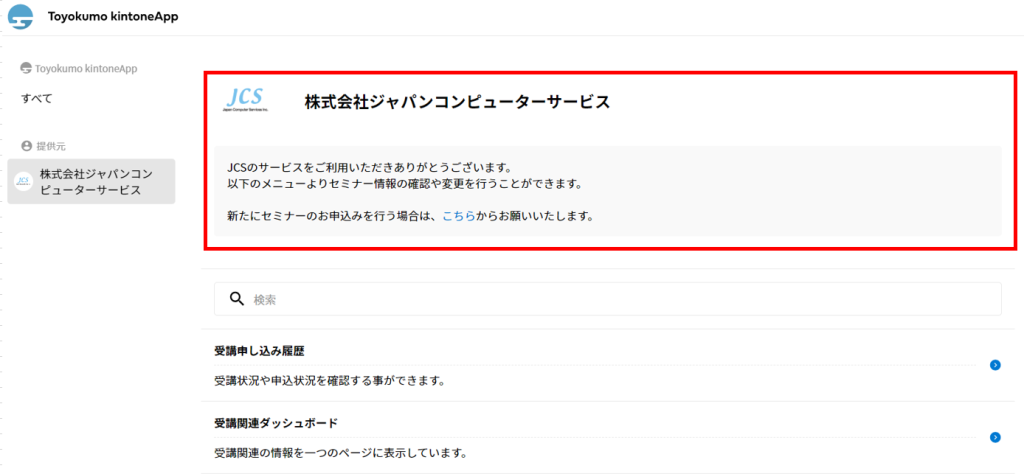The image size is (1024, 474).
Task: Select 株式会社ジャパンコンピューターサービス in the sidebar
Action: [91, 182]
